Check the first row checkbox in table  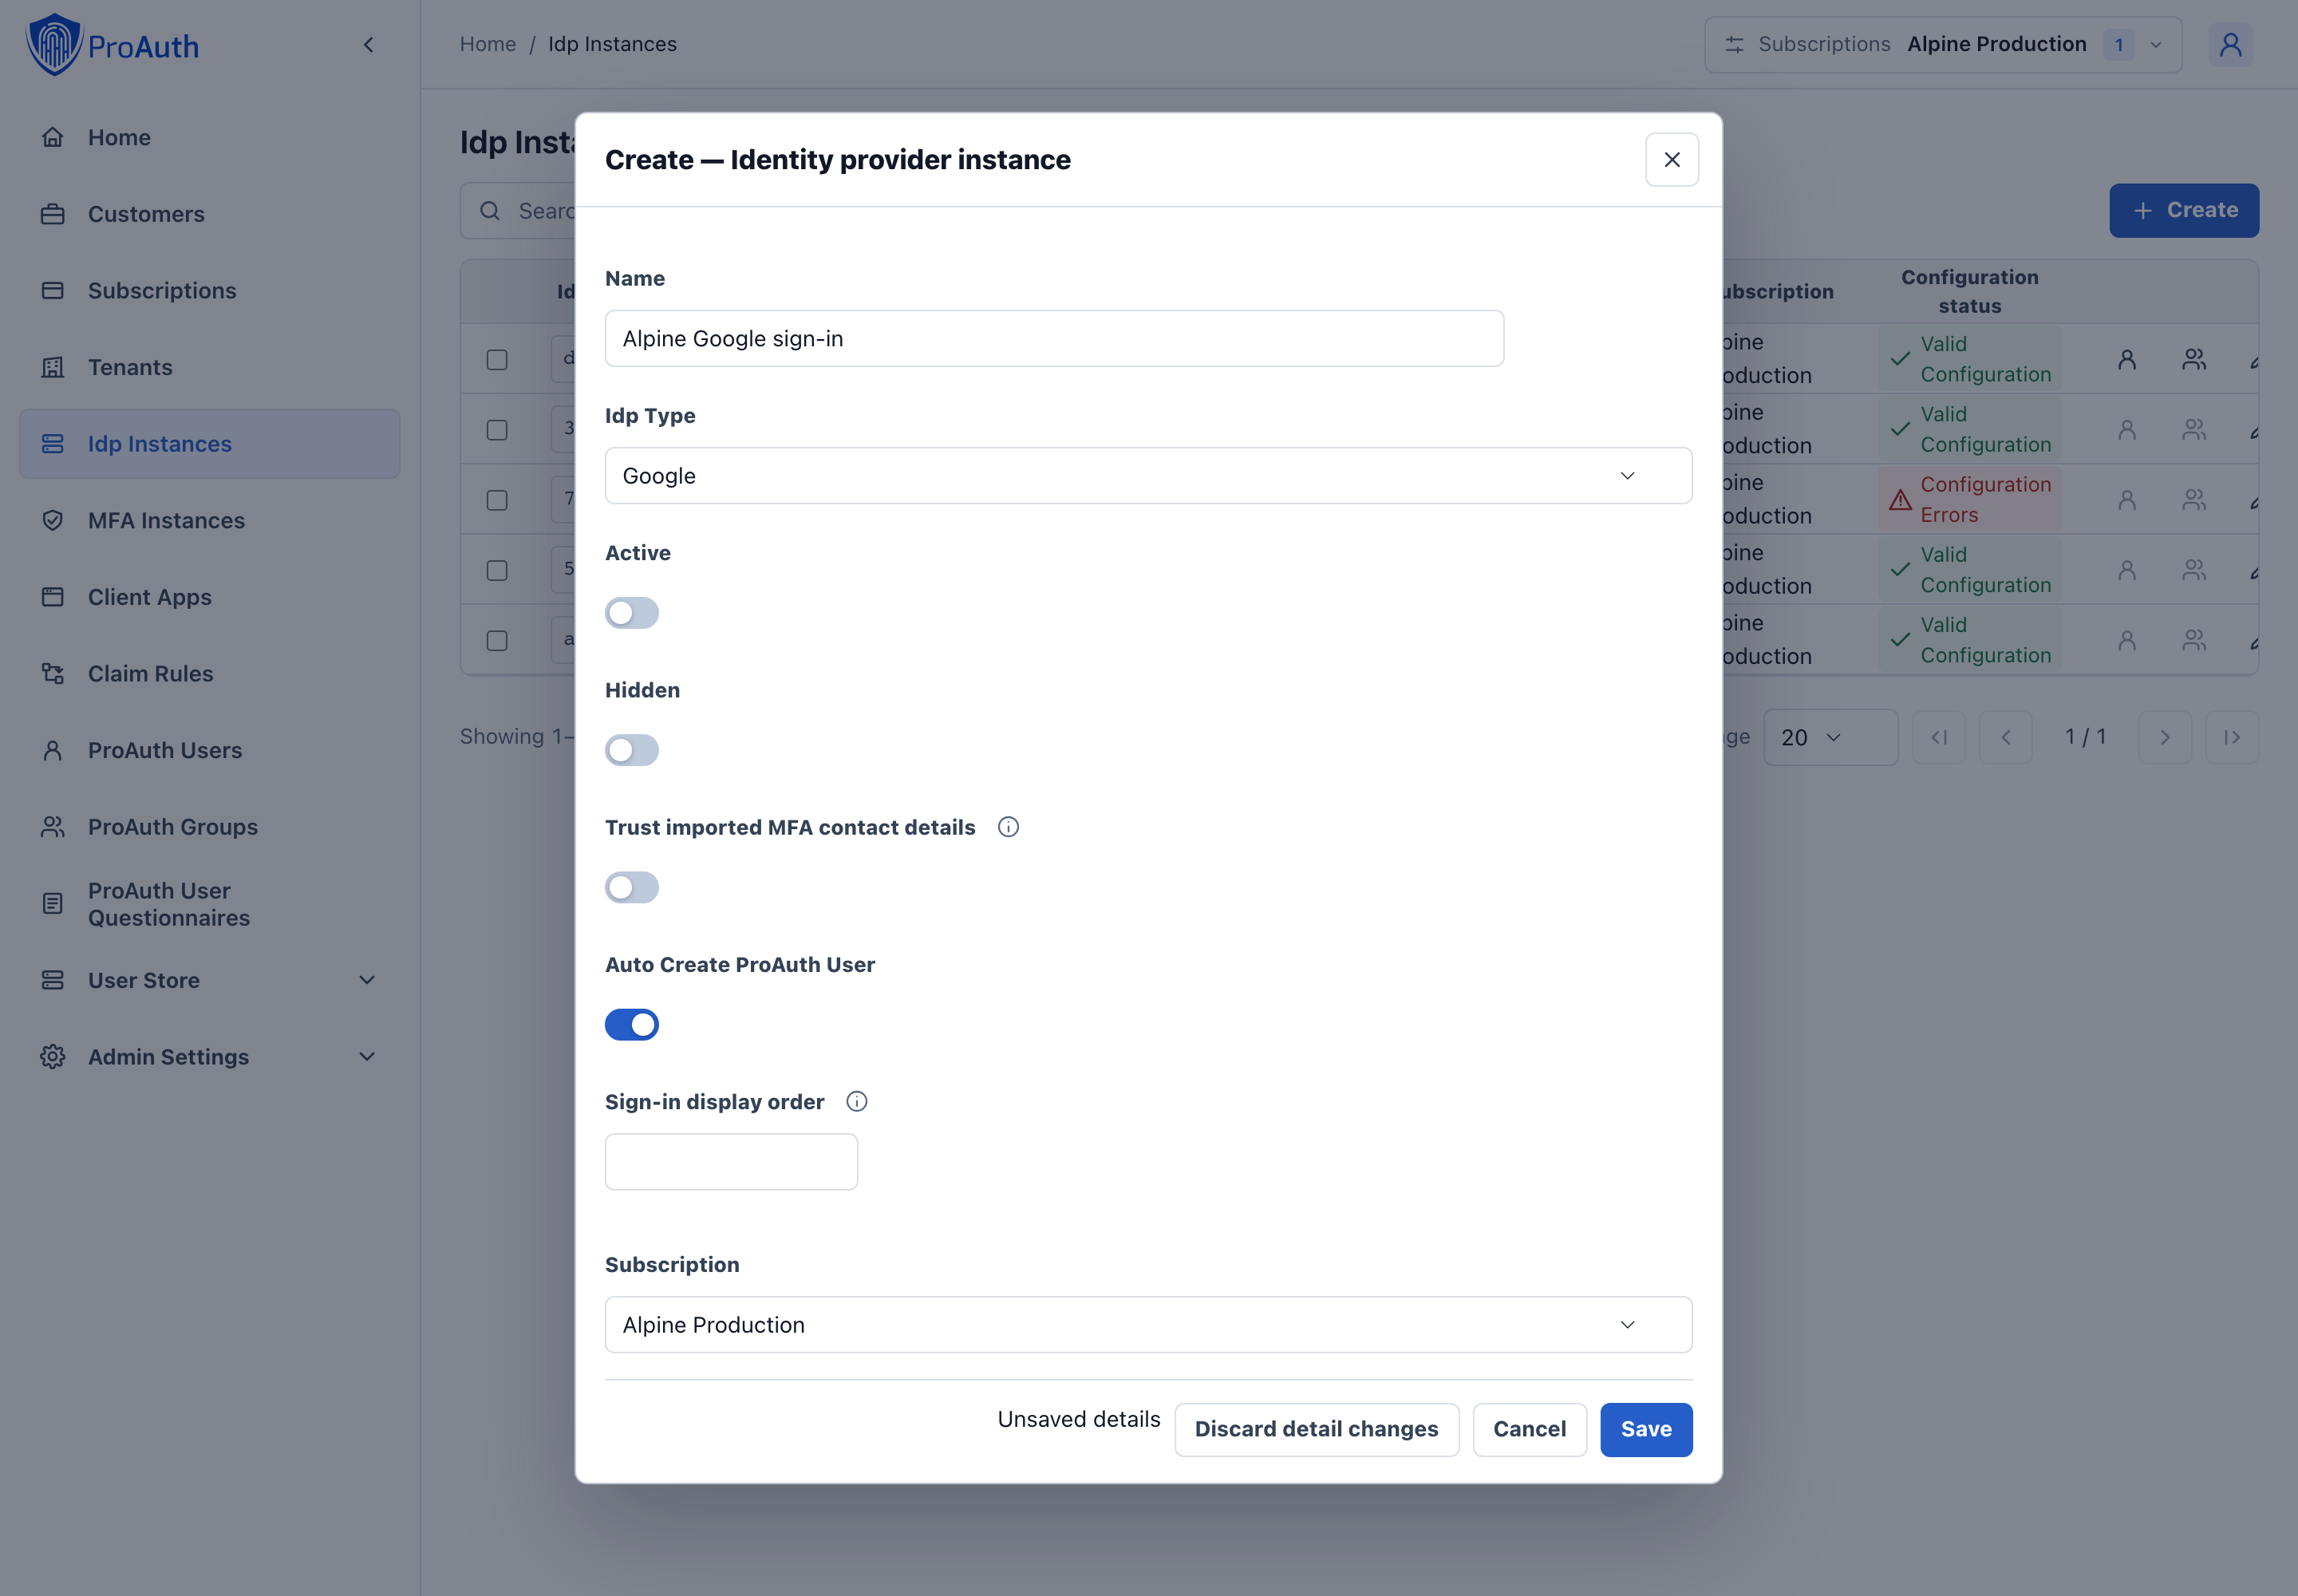497,359
